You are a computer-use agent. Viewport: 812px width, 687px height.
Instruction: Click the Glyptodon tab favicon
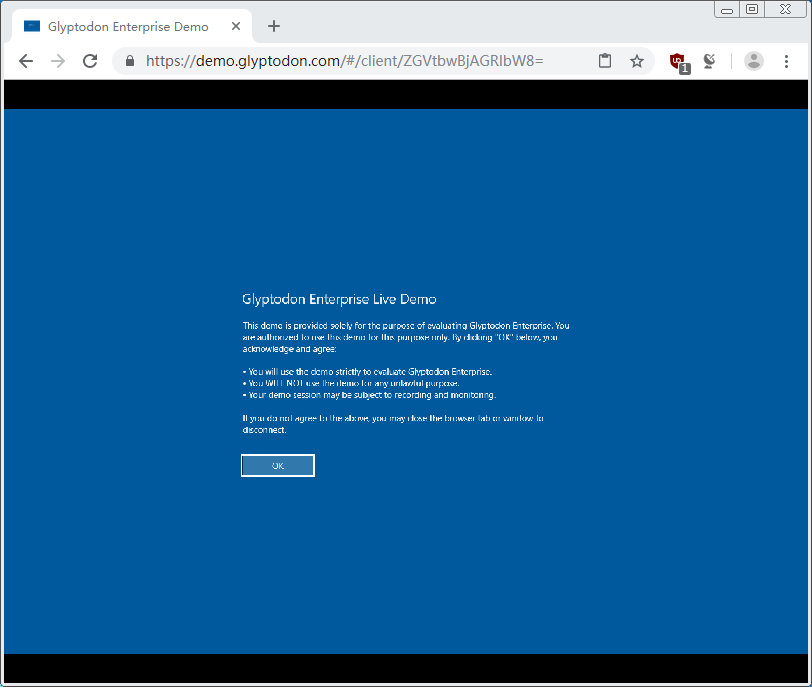point(32,26)
